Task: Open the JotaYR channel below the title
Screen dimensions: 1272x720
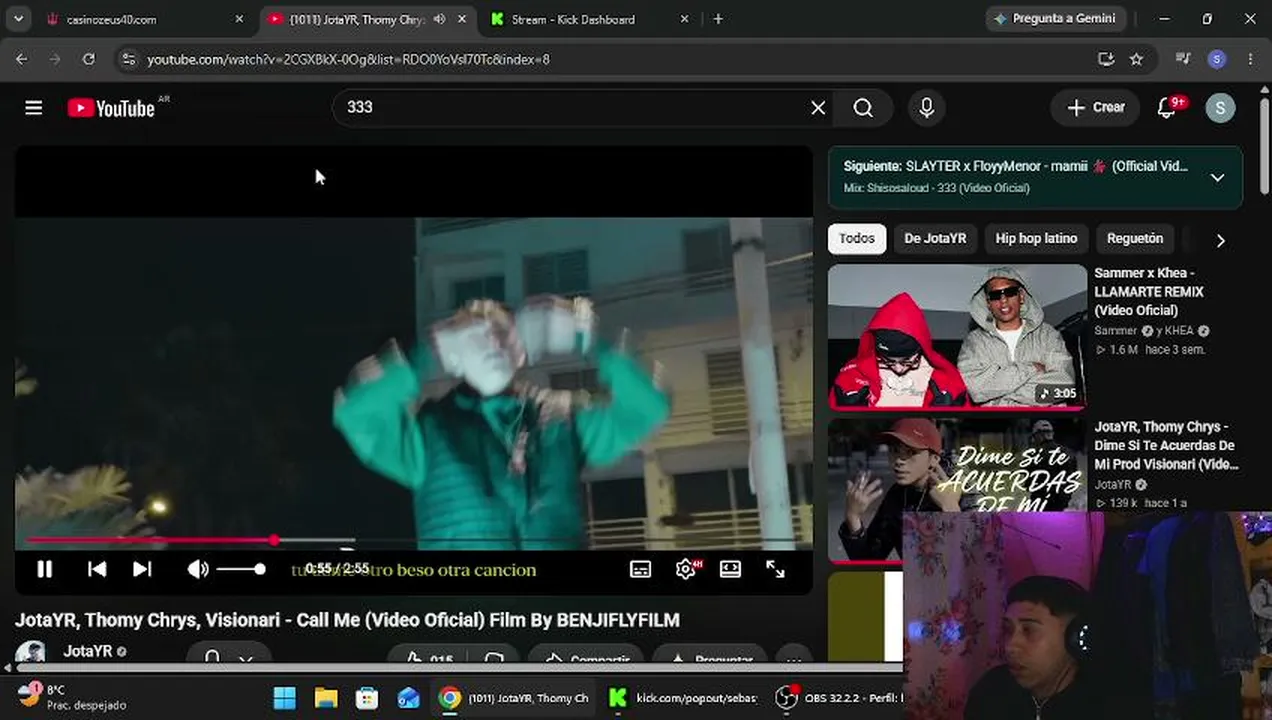Action: point(87,651)
